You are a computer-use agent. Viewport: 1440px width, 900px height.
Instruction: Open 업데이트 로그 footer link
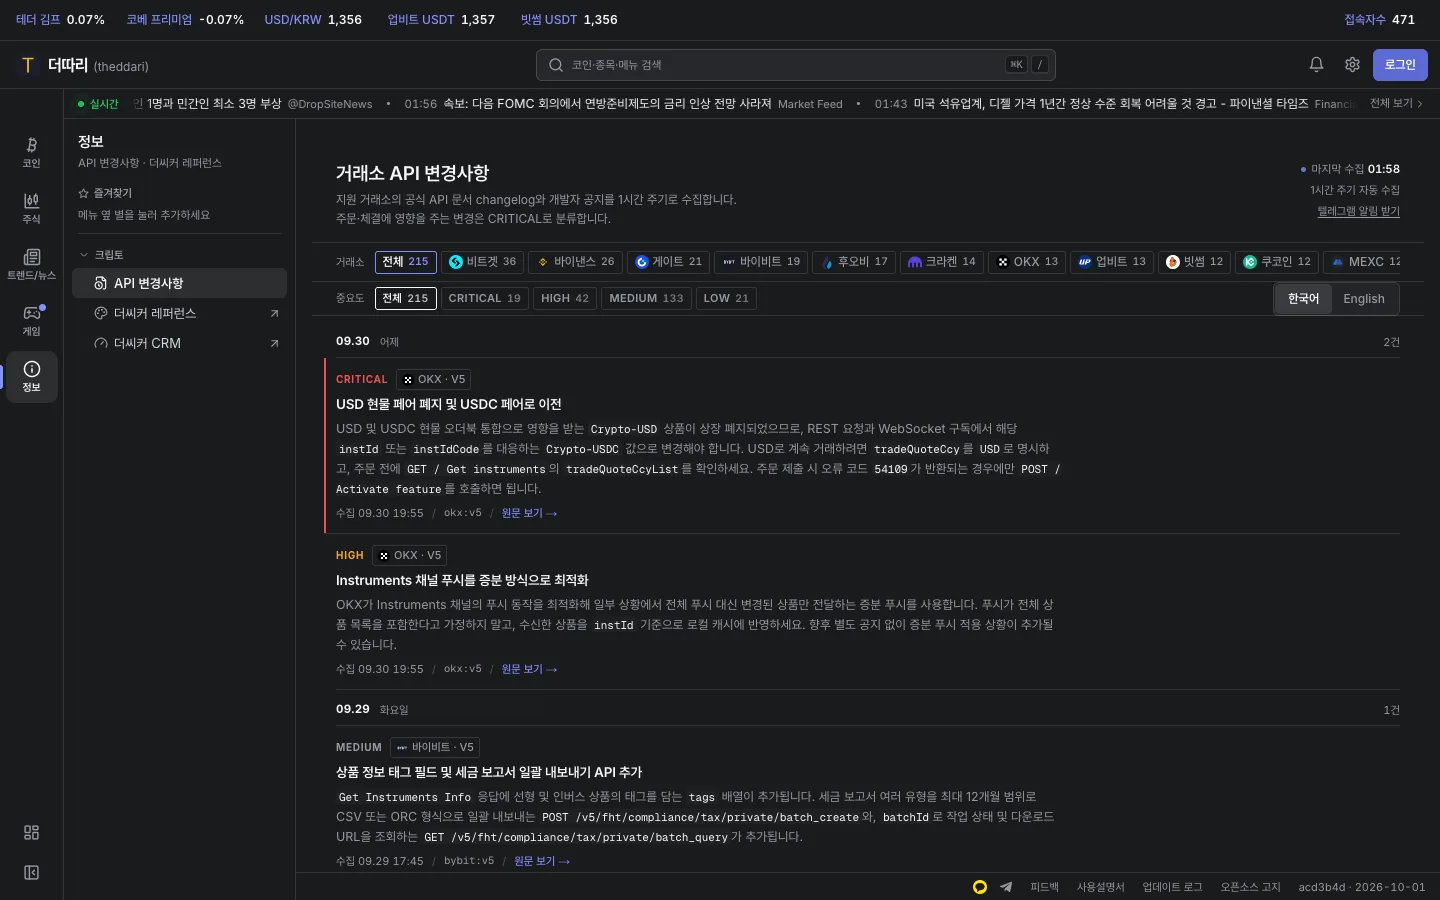(x=1172, y=887)
